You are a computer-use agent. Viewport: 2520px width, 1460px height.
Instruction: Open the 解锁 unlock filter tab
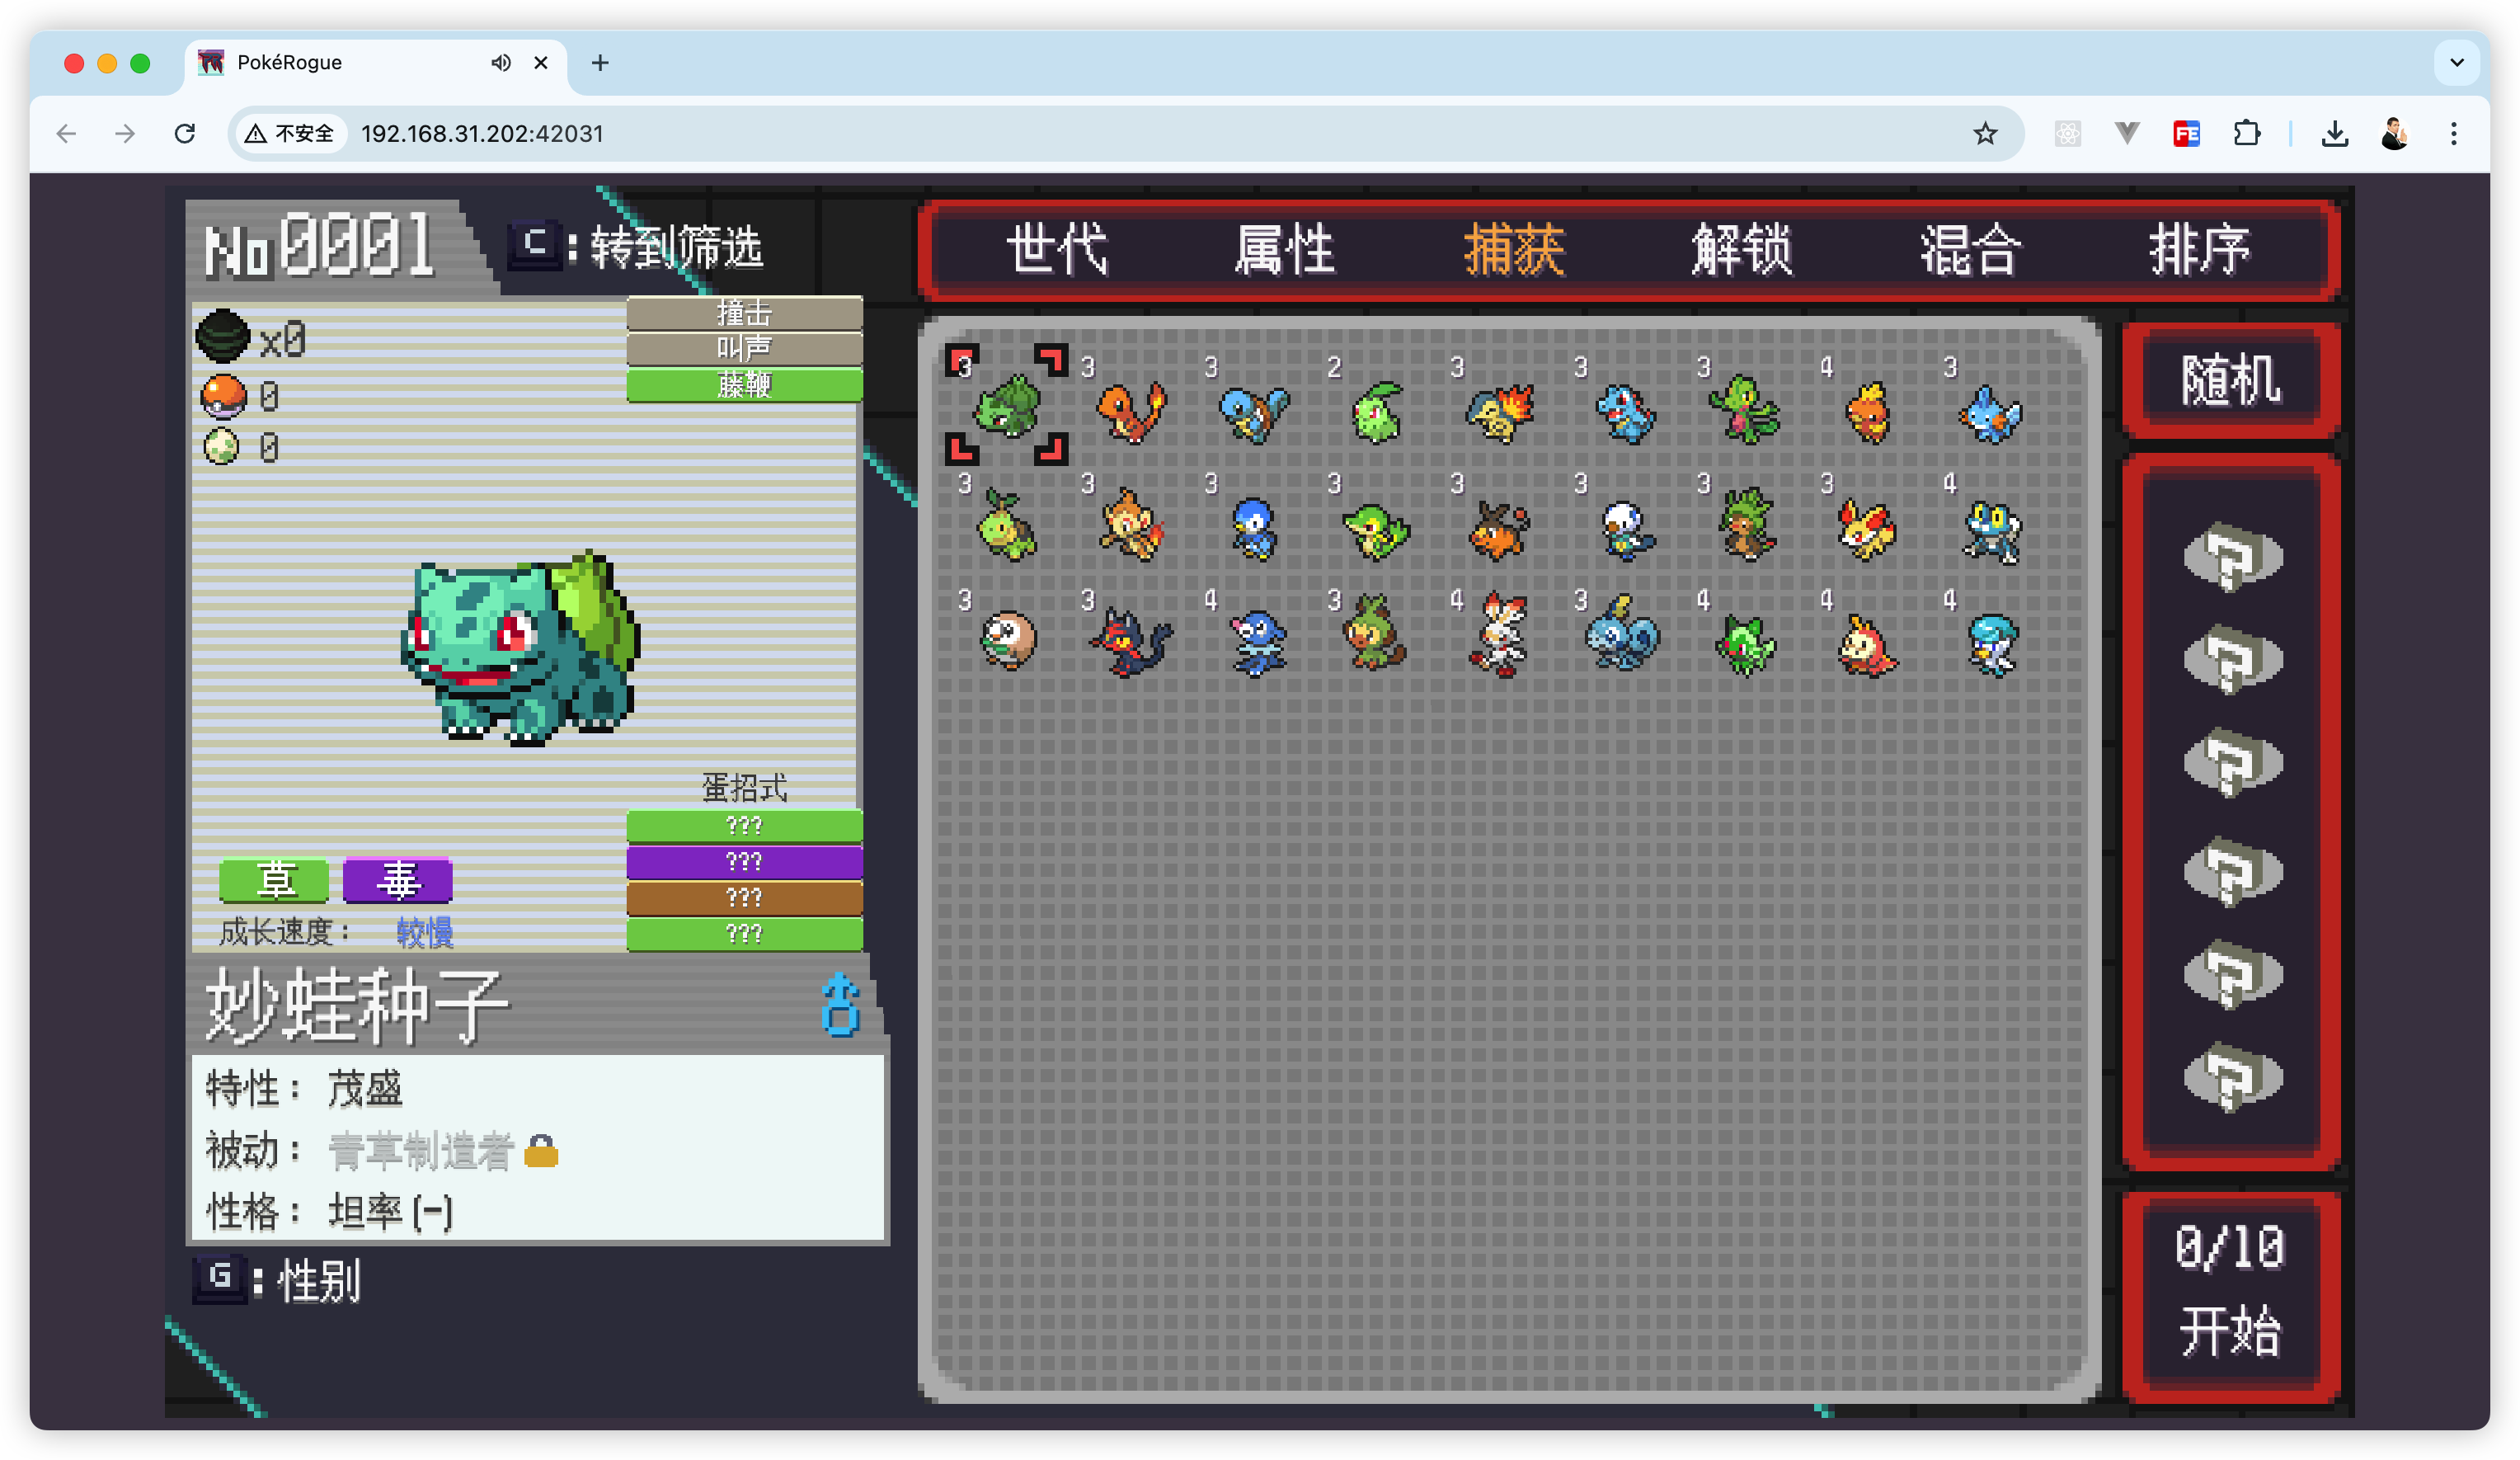(1741, 249)
